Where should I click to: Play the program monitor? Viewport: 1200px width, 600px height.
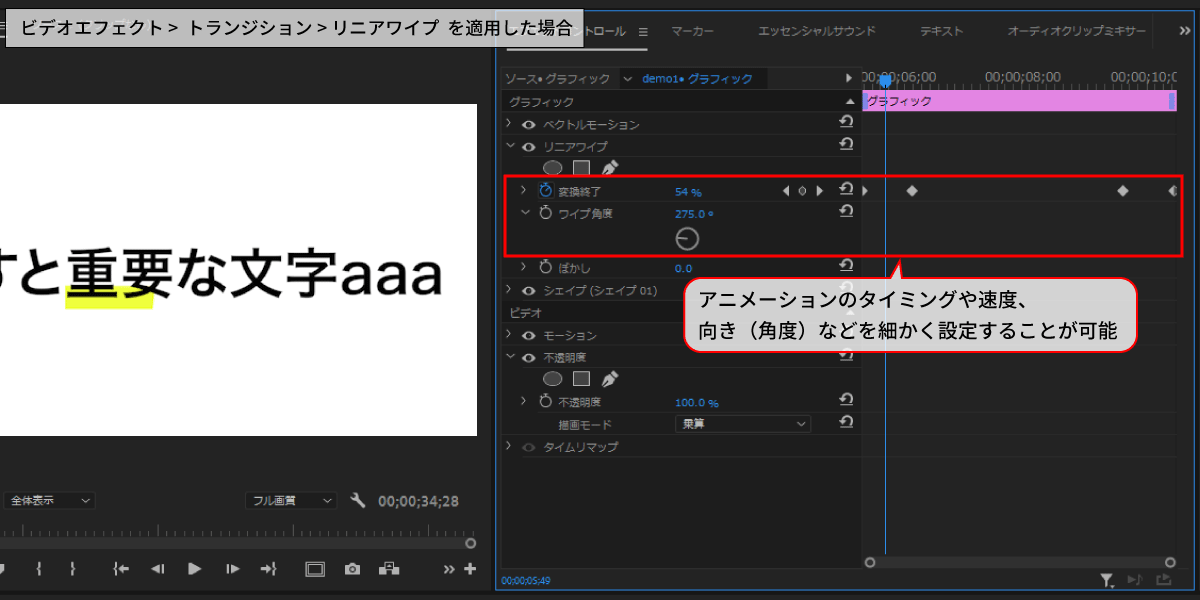pyautogui.click(x=195, y=569)
